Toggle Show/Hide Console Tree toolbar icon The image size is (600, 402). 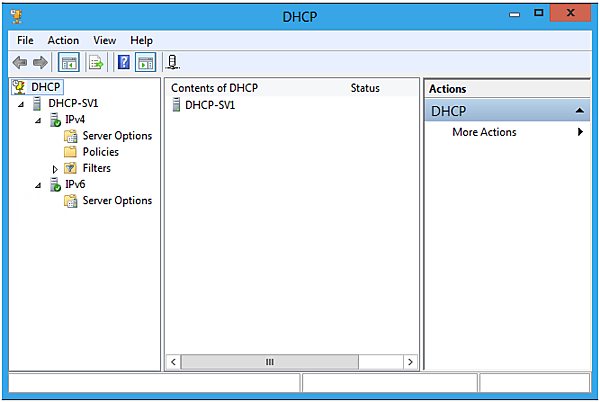(69, 62)
